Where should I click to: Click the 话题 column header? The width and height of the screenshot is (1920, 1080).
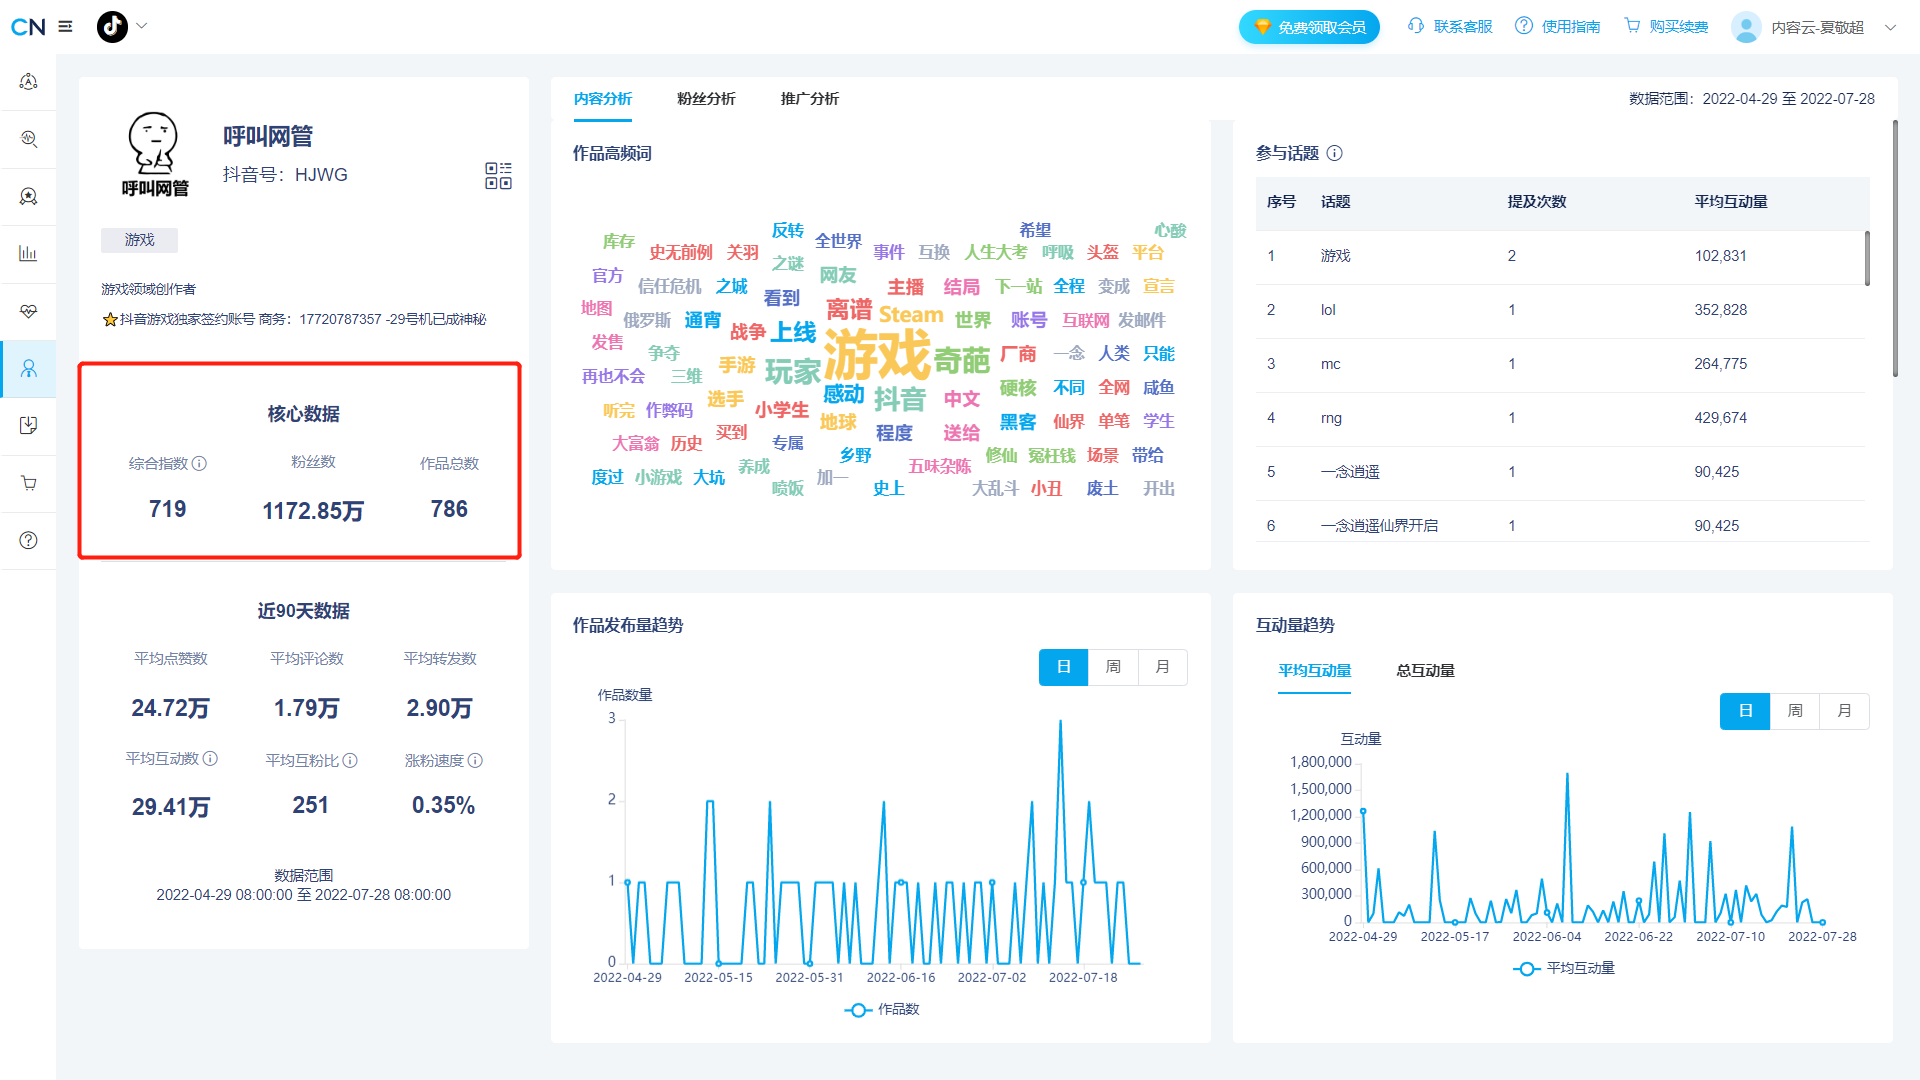pos(1336,202)
